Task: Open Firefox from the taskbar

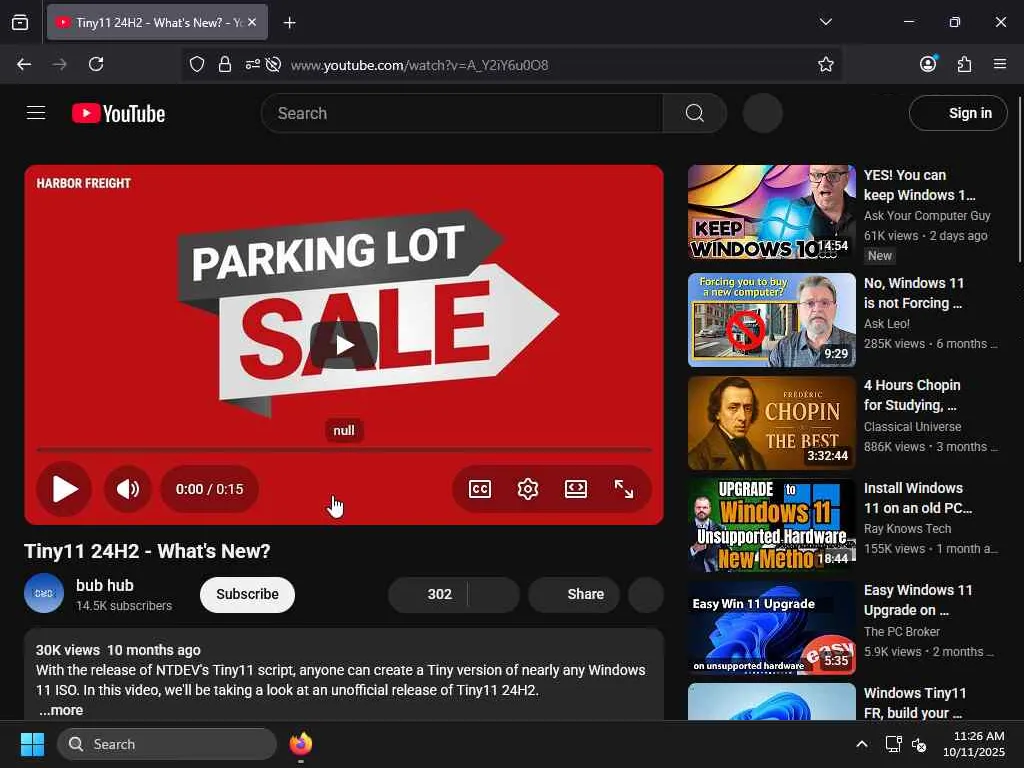Action: [x=300, y=744]
